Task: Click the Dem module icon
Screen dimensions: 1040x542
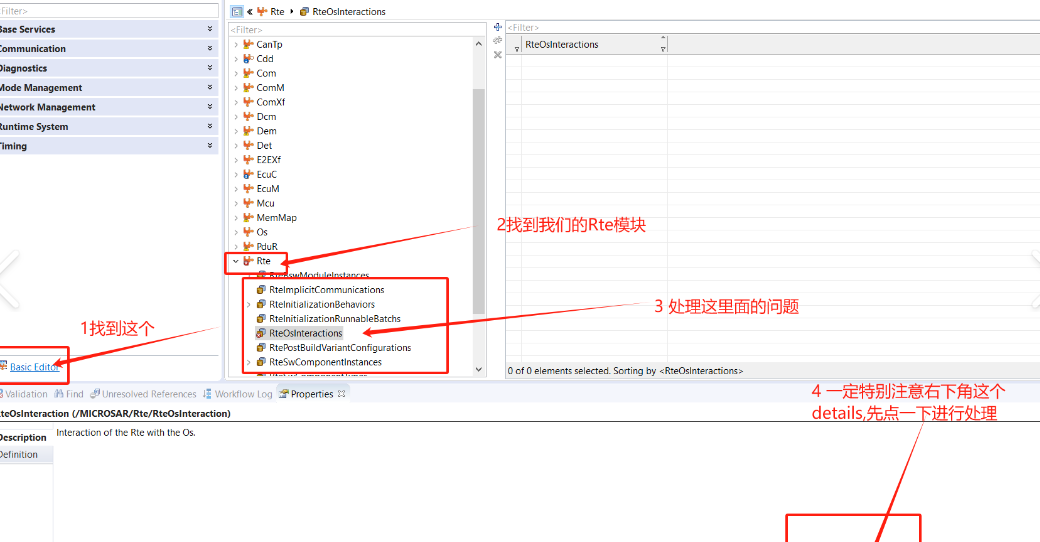Action: [248, 131]
